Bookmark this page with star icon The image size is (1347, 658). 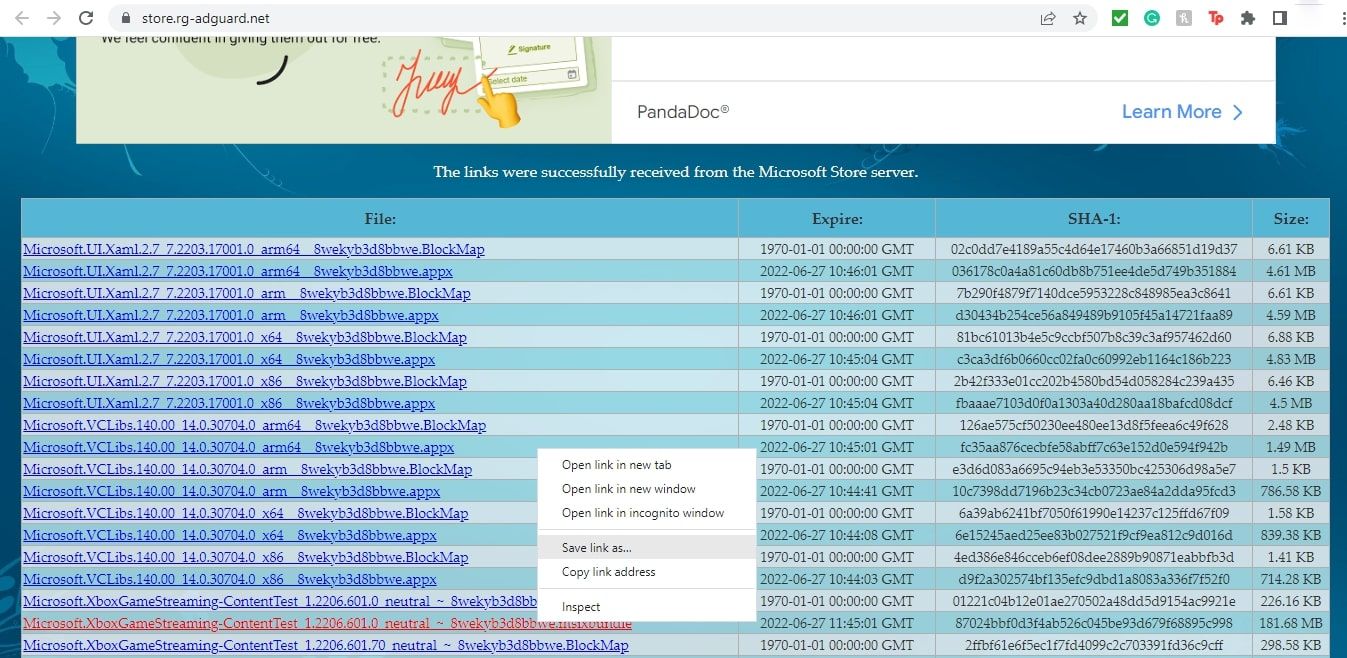1080,18
